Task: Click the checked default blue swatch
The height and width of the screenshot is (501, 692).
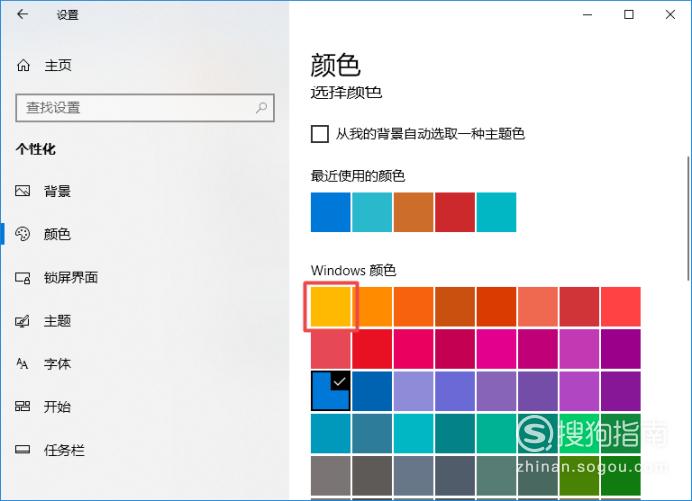Action: point(331,391)
